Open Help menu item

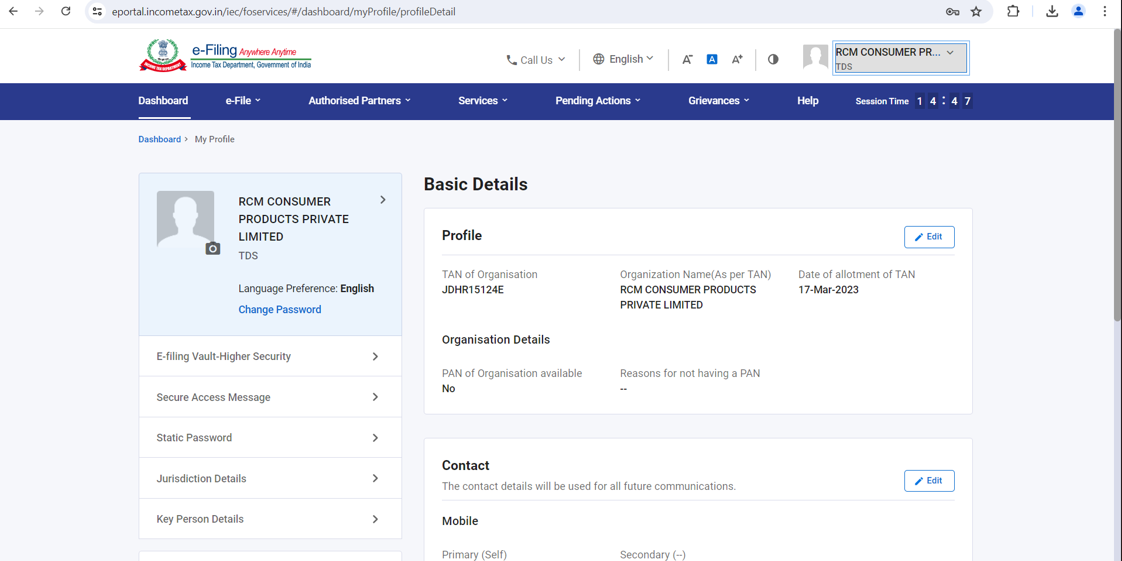808,101
